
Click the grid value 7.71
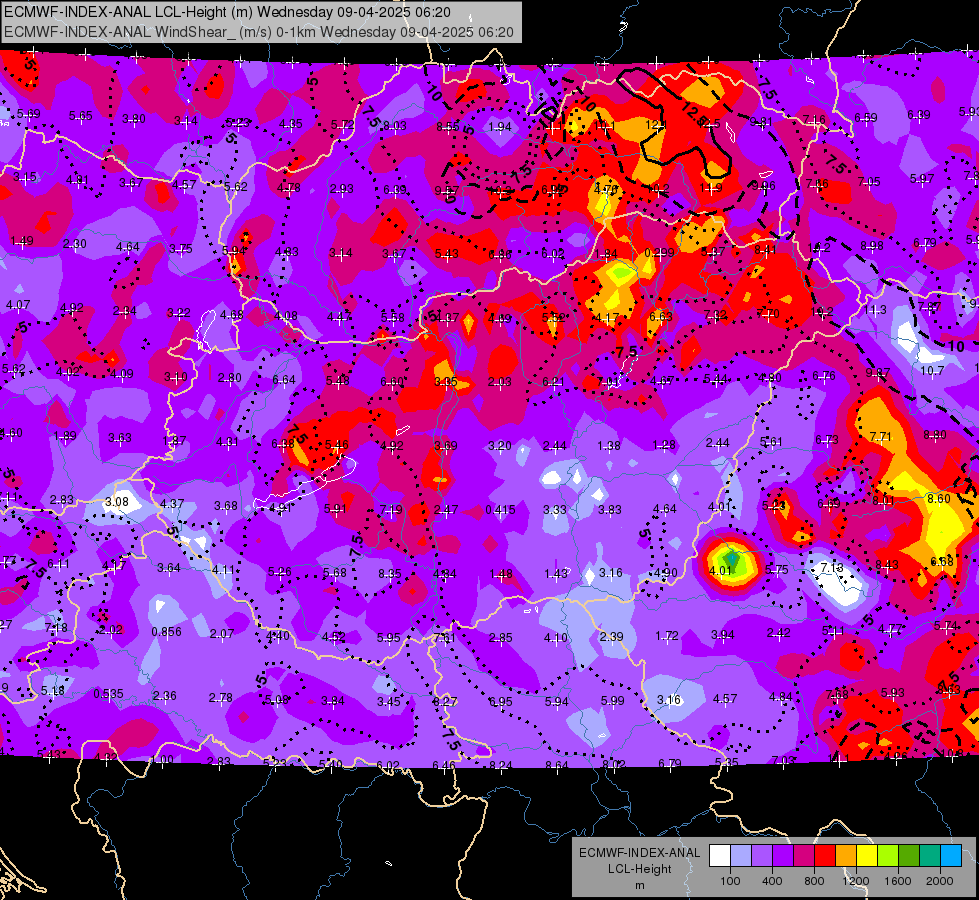click(x=880, y=437)
